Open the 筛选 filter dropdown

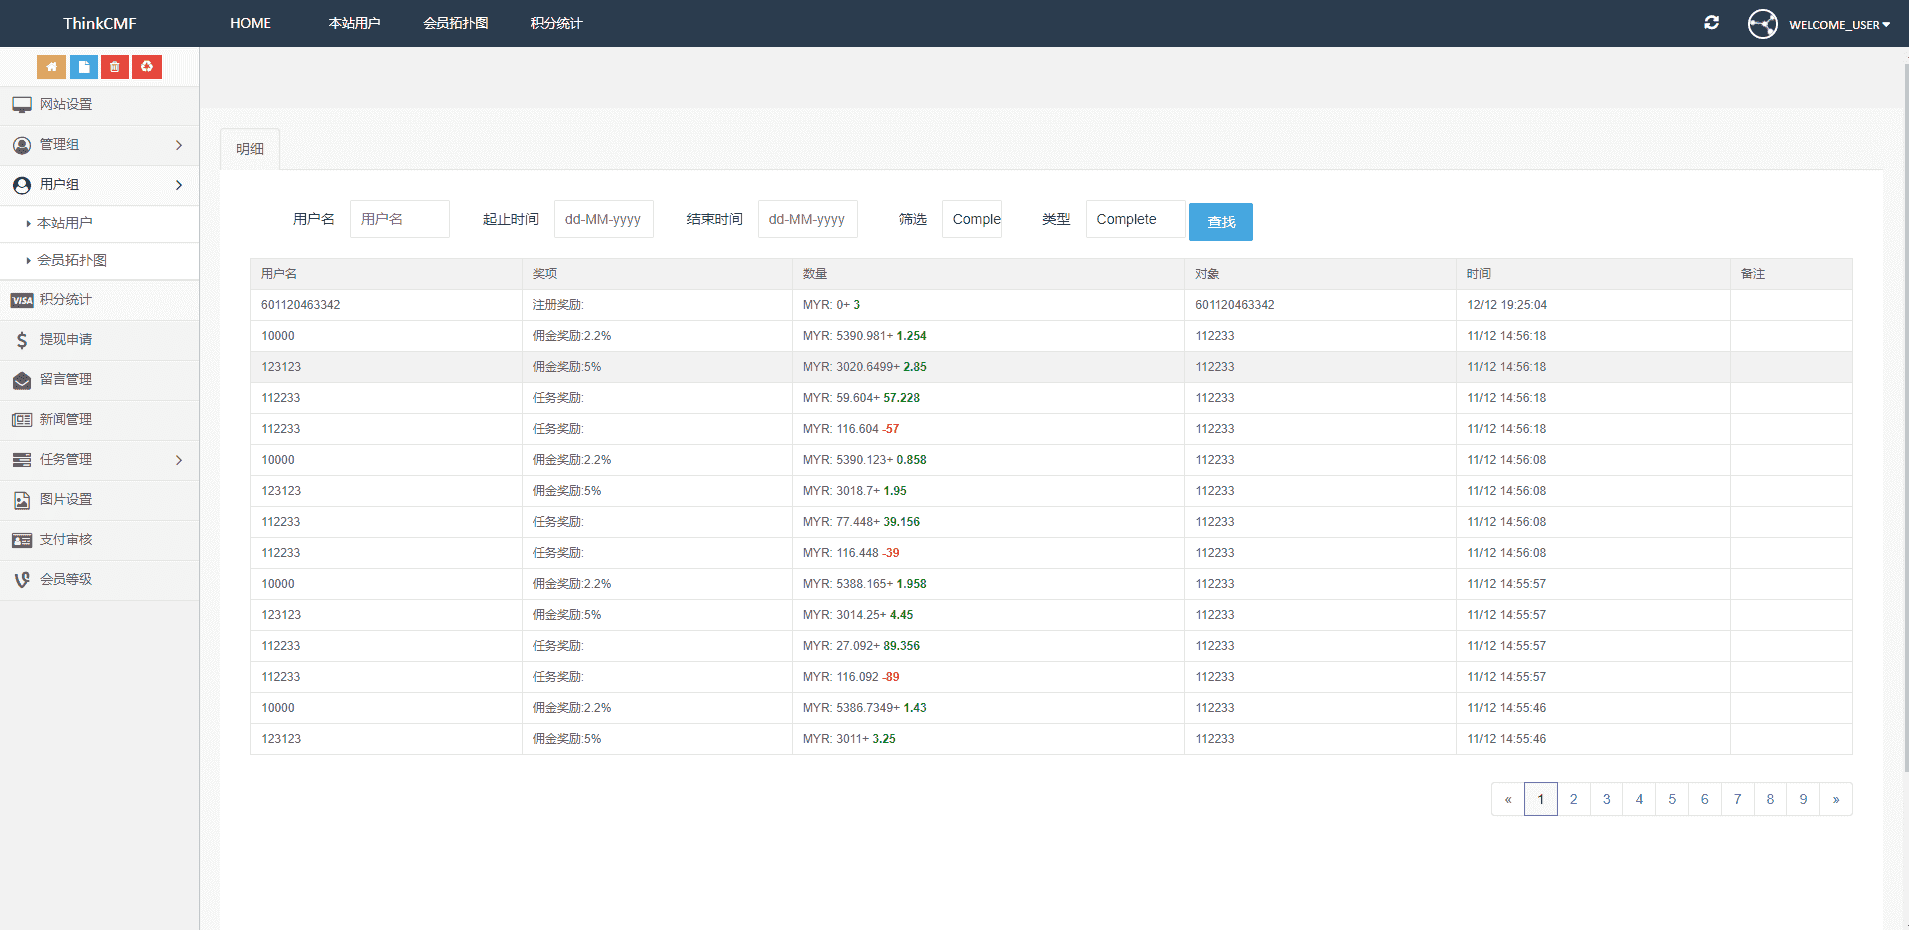pos(972,219)
